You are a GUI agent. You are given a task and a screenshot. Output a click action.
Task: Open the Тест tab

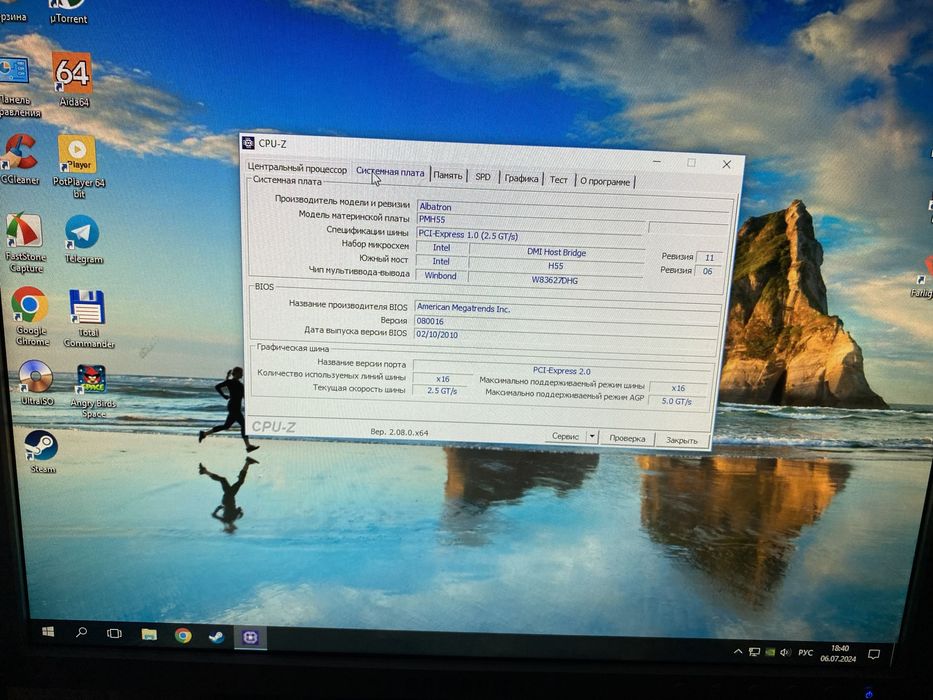pyautogui.click(x=558, y=180)
